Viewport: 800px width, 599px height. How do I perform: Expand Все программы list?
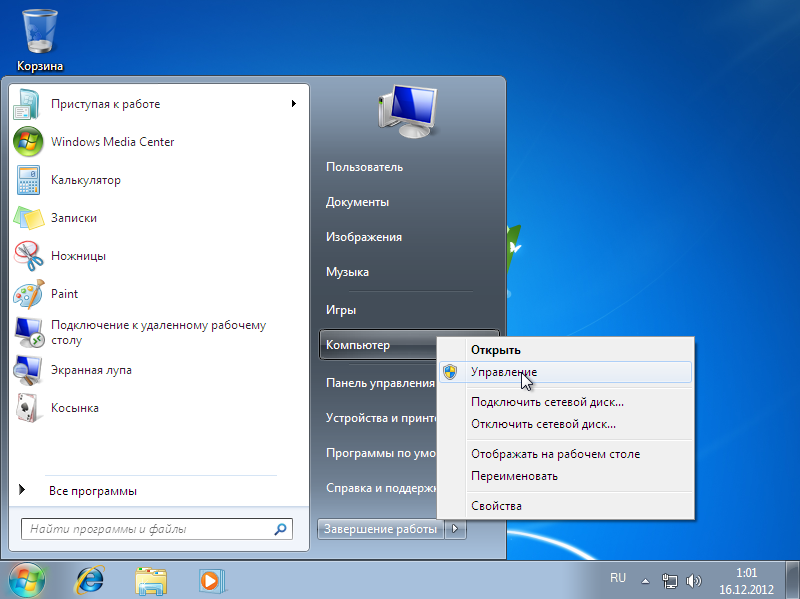click(x=92, y=491)
